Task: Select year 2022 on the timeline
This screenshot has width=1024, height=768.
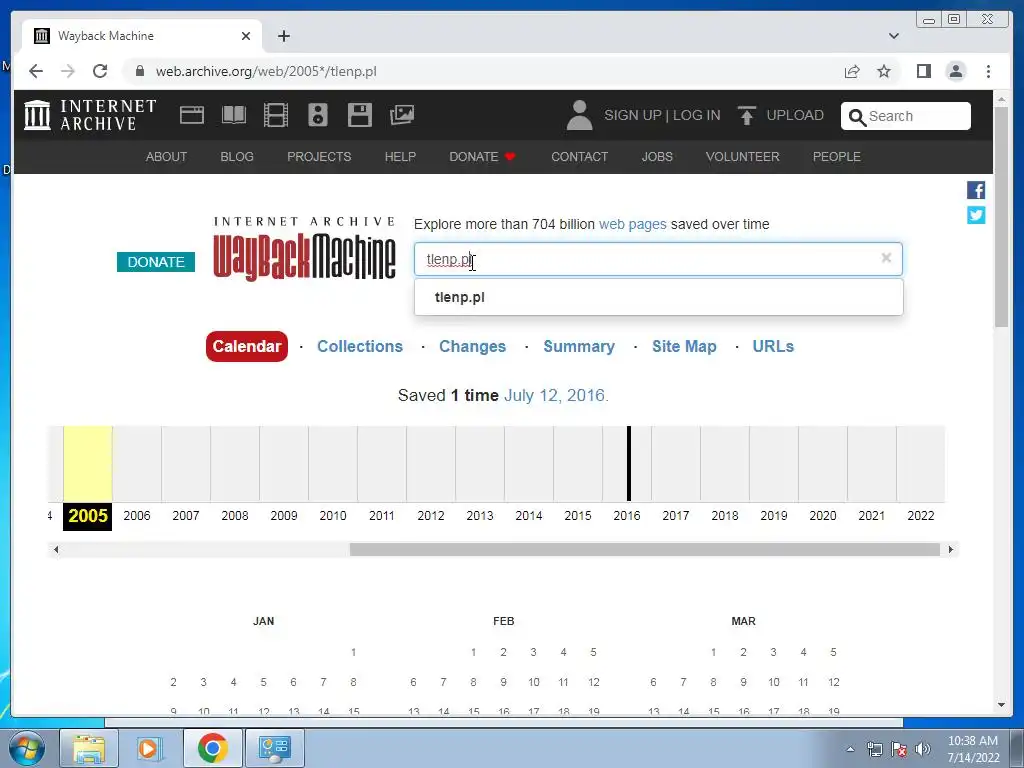Action: (x=920, y=516)
